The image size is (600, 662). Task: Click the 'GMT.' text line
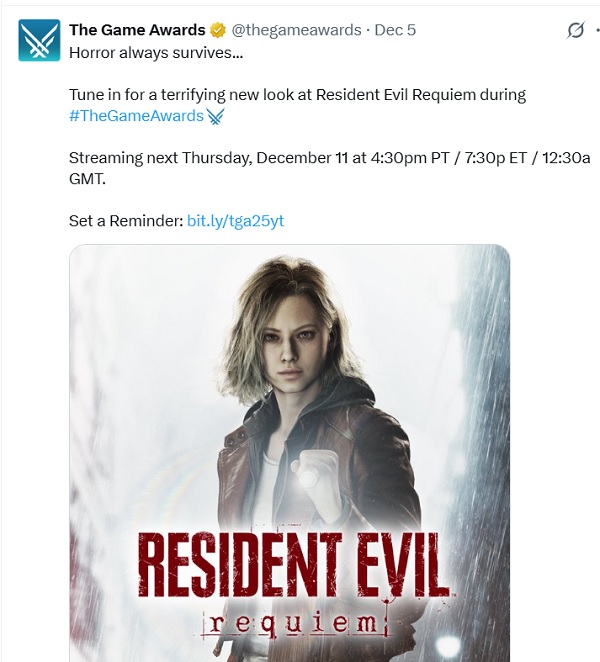87,179
